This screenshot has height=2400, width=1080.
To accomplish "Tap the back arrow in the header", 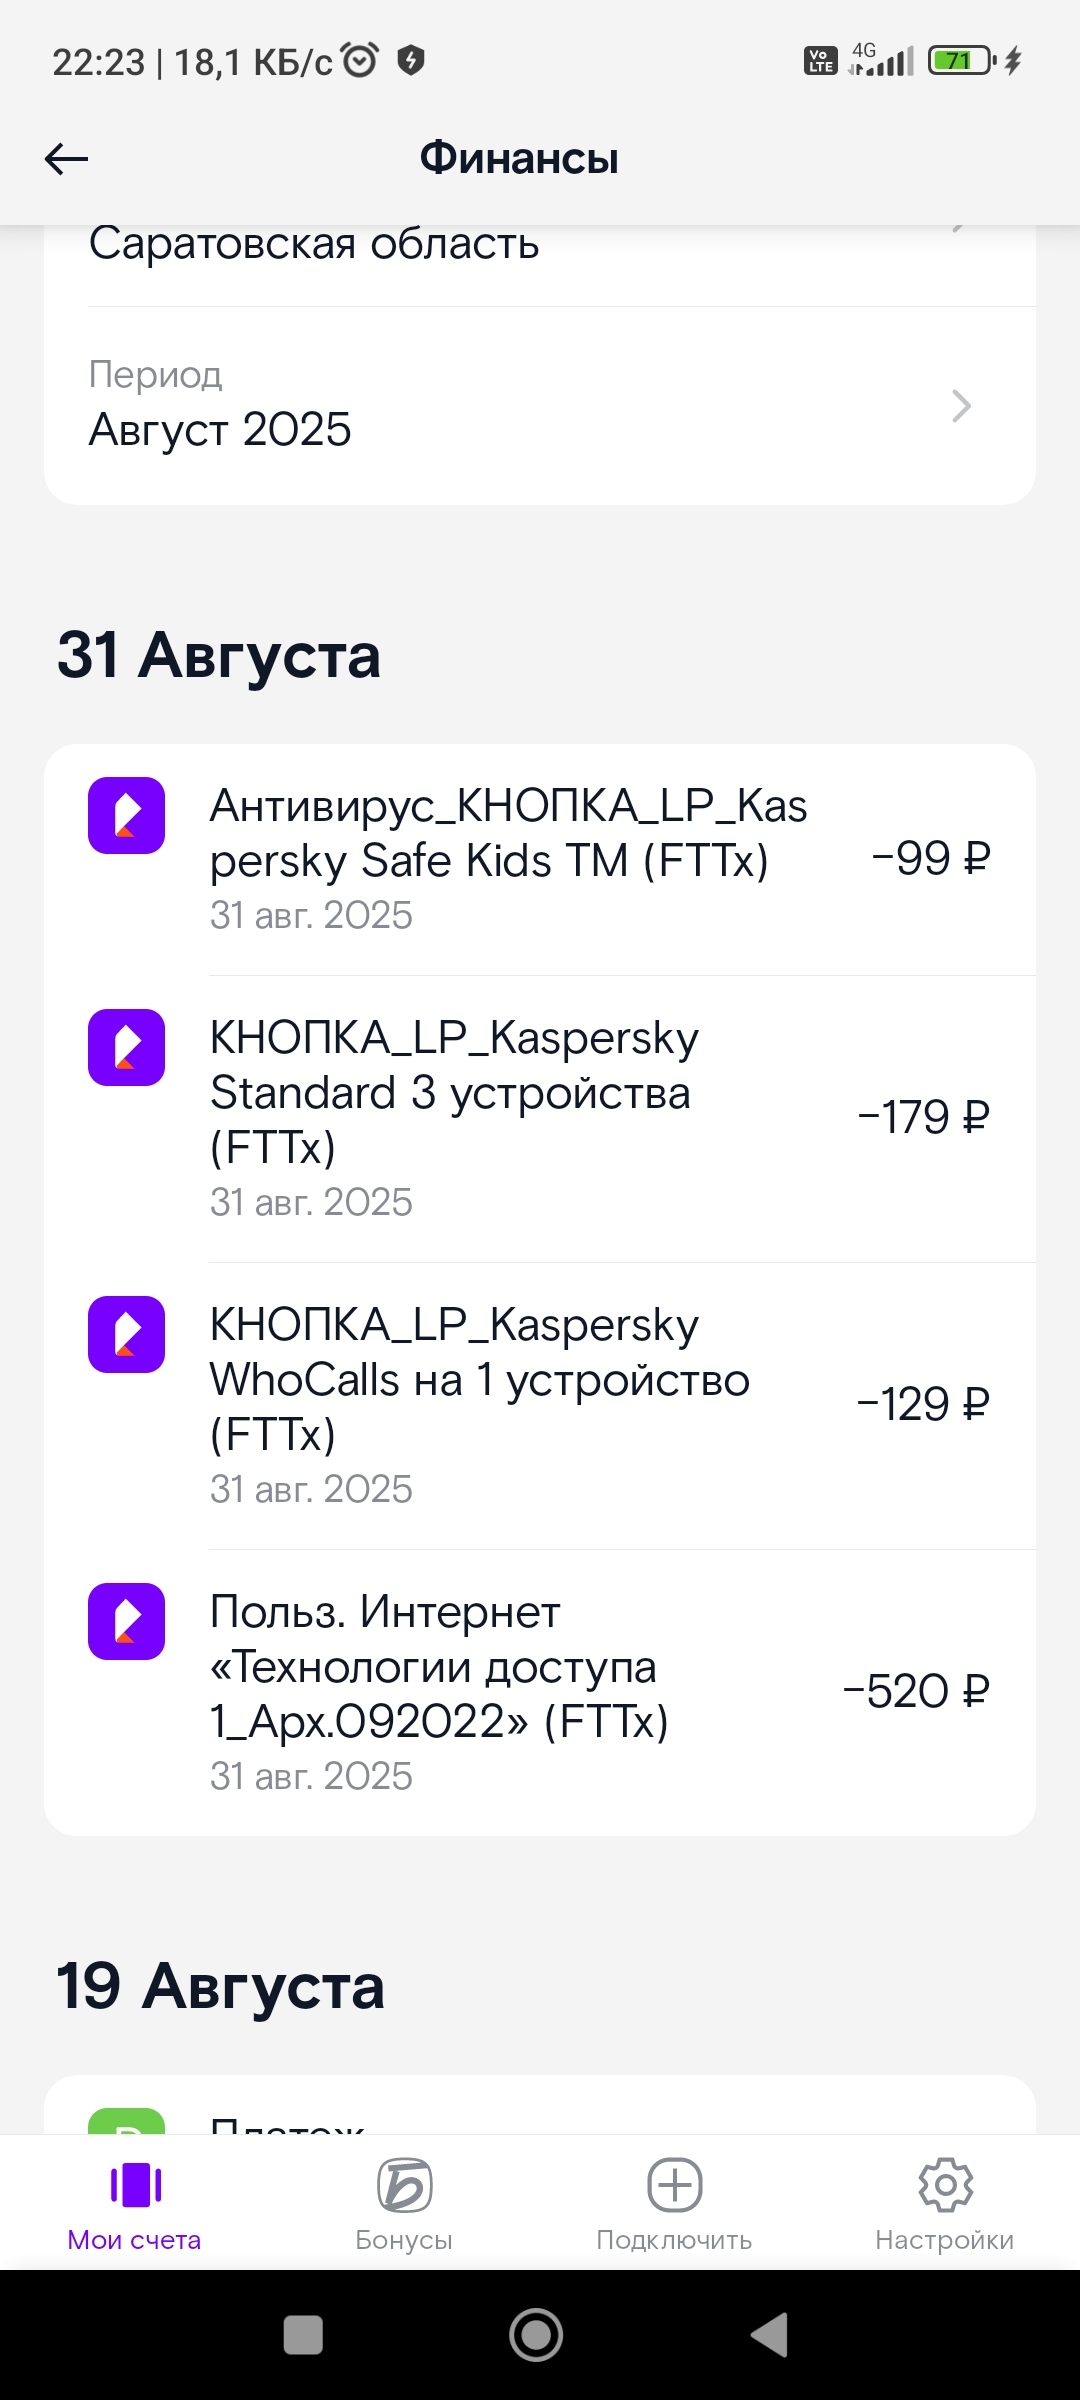I will (x=67, y=158).
